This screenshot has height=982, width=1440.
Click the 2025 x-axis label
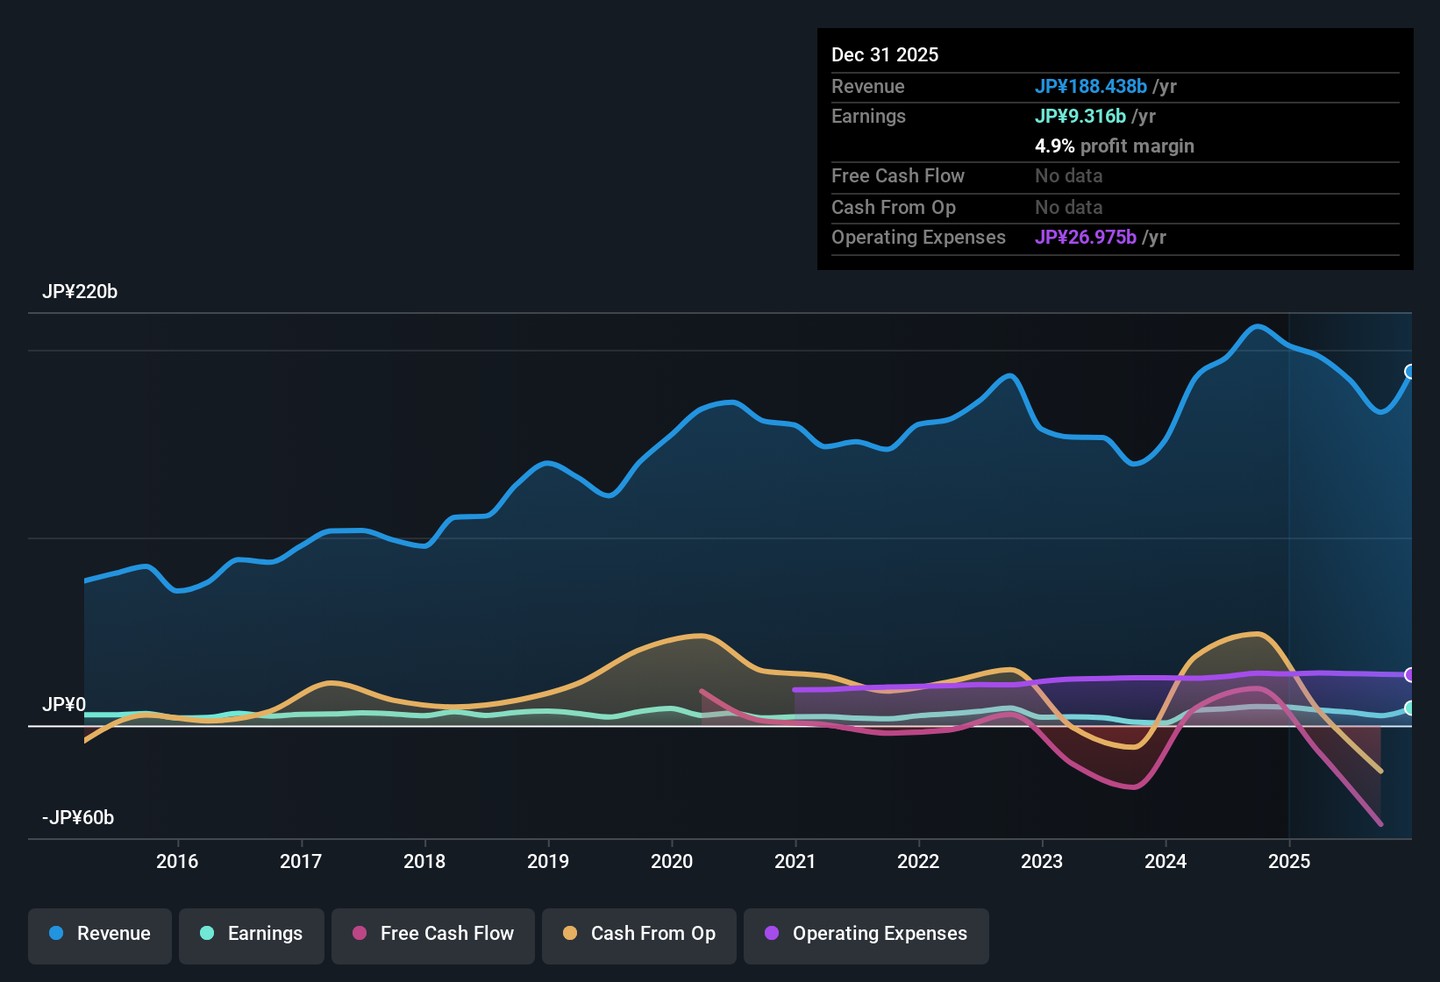[1289, 862]
